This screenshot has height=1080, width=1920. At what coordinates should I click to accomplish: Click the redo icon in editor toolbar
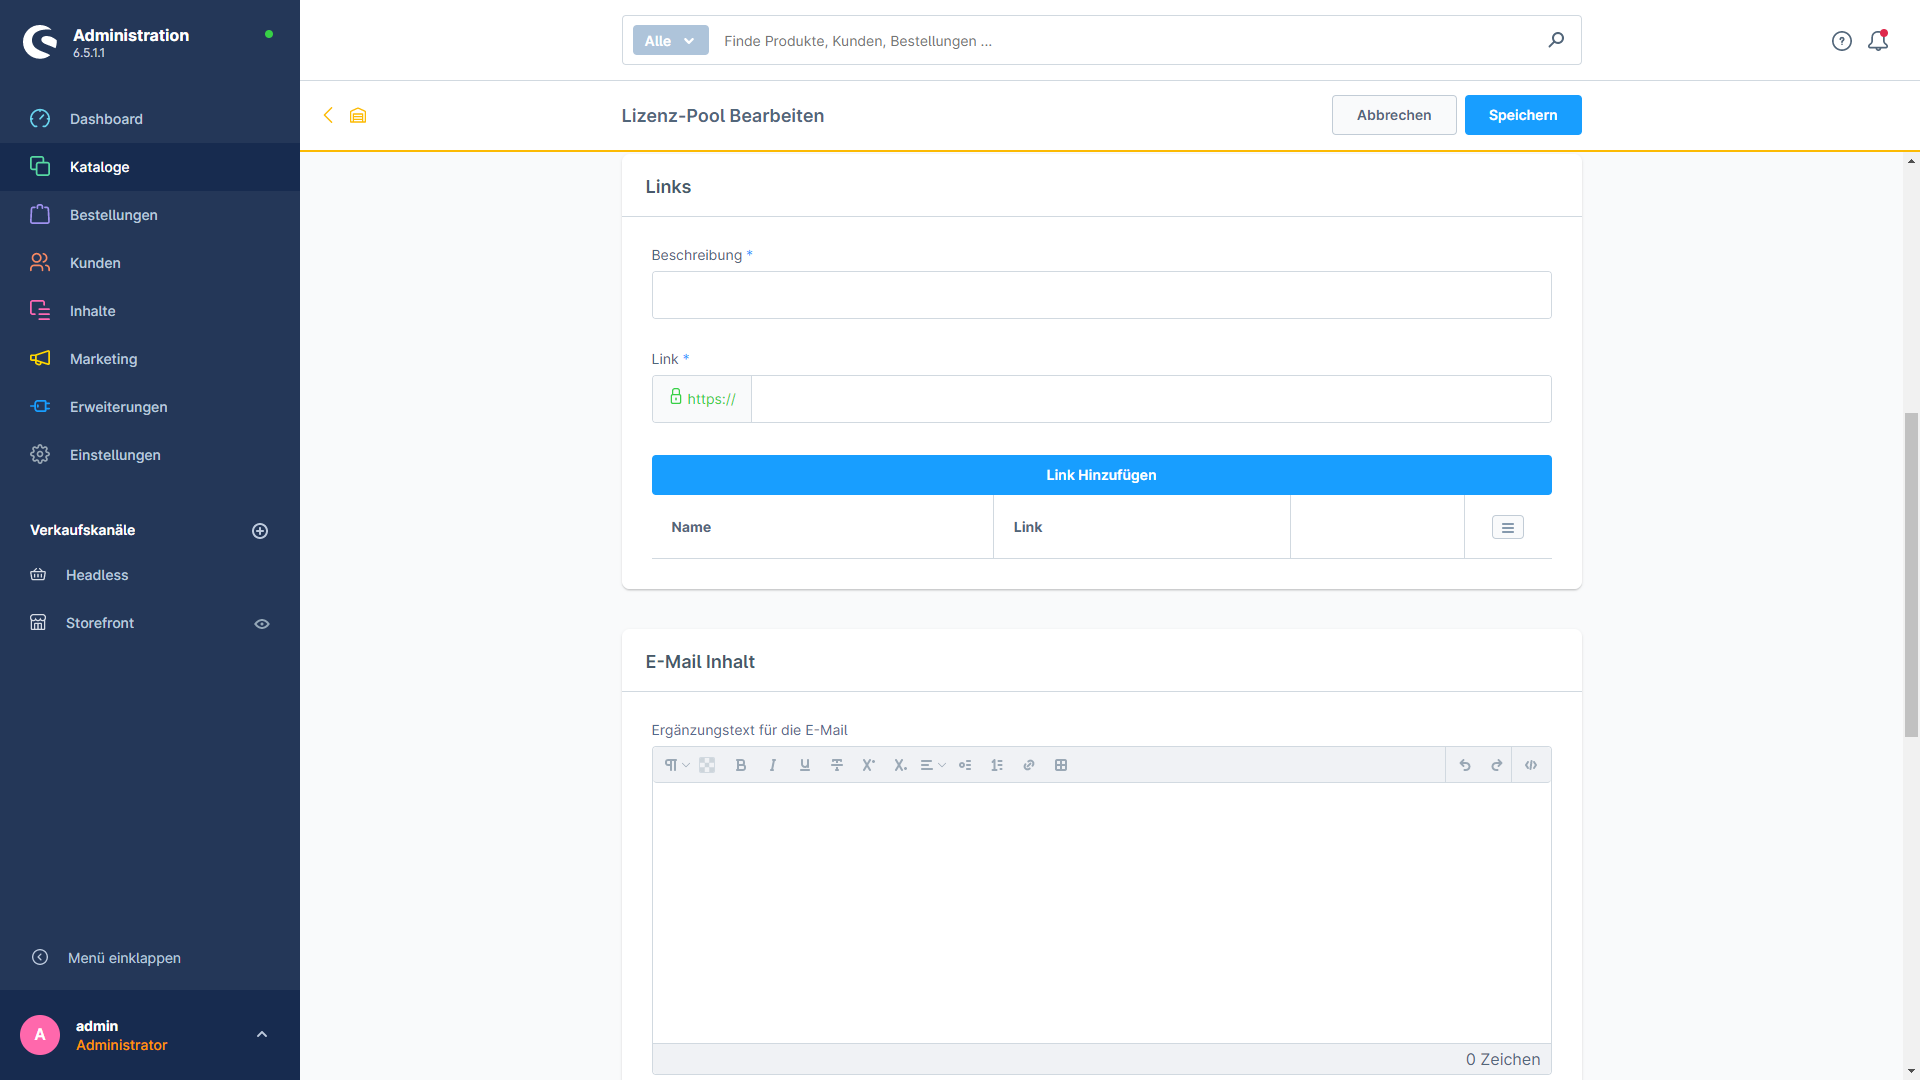tap(1497, 765)
